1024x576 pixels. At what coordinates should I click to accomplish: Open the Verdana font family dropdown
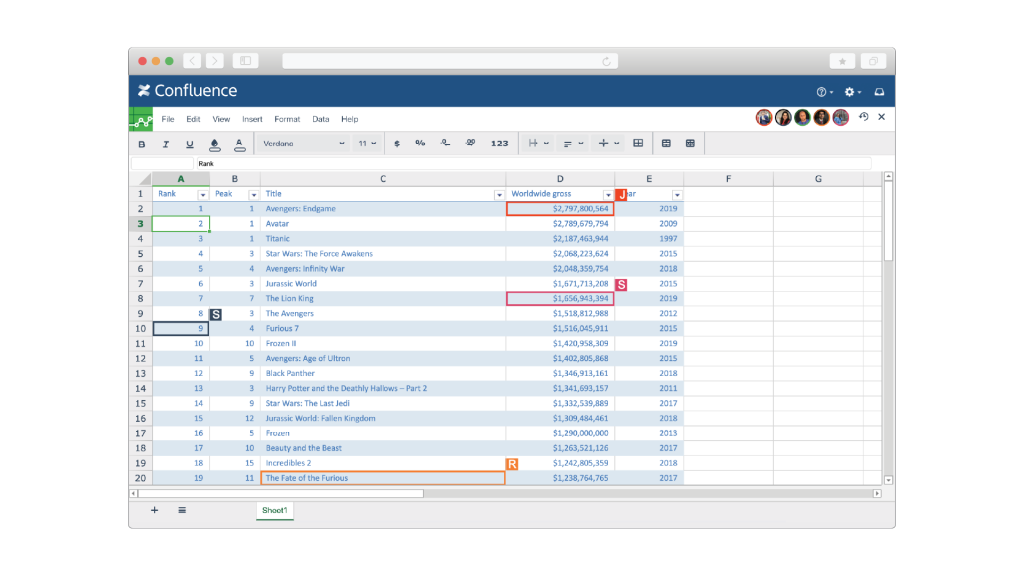tap(303, 144)
